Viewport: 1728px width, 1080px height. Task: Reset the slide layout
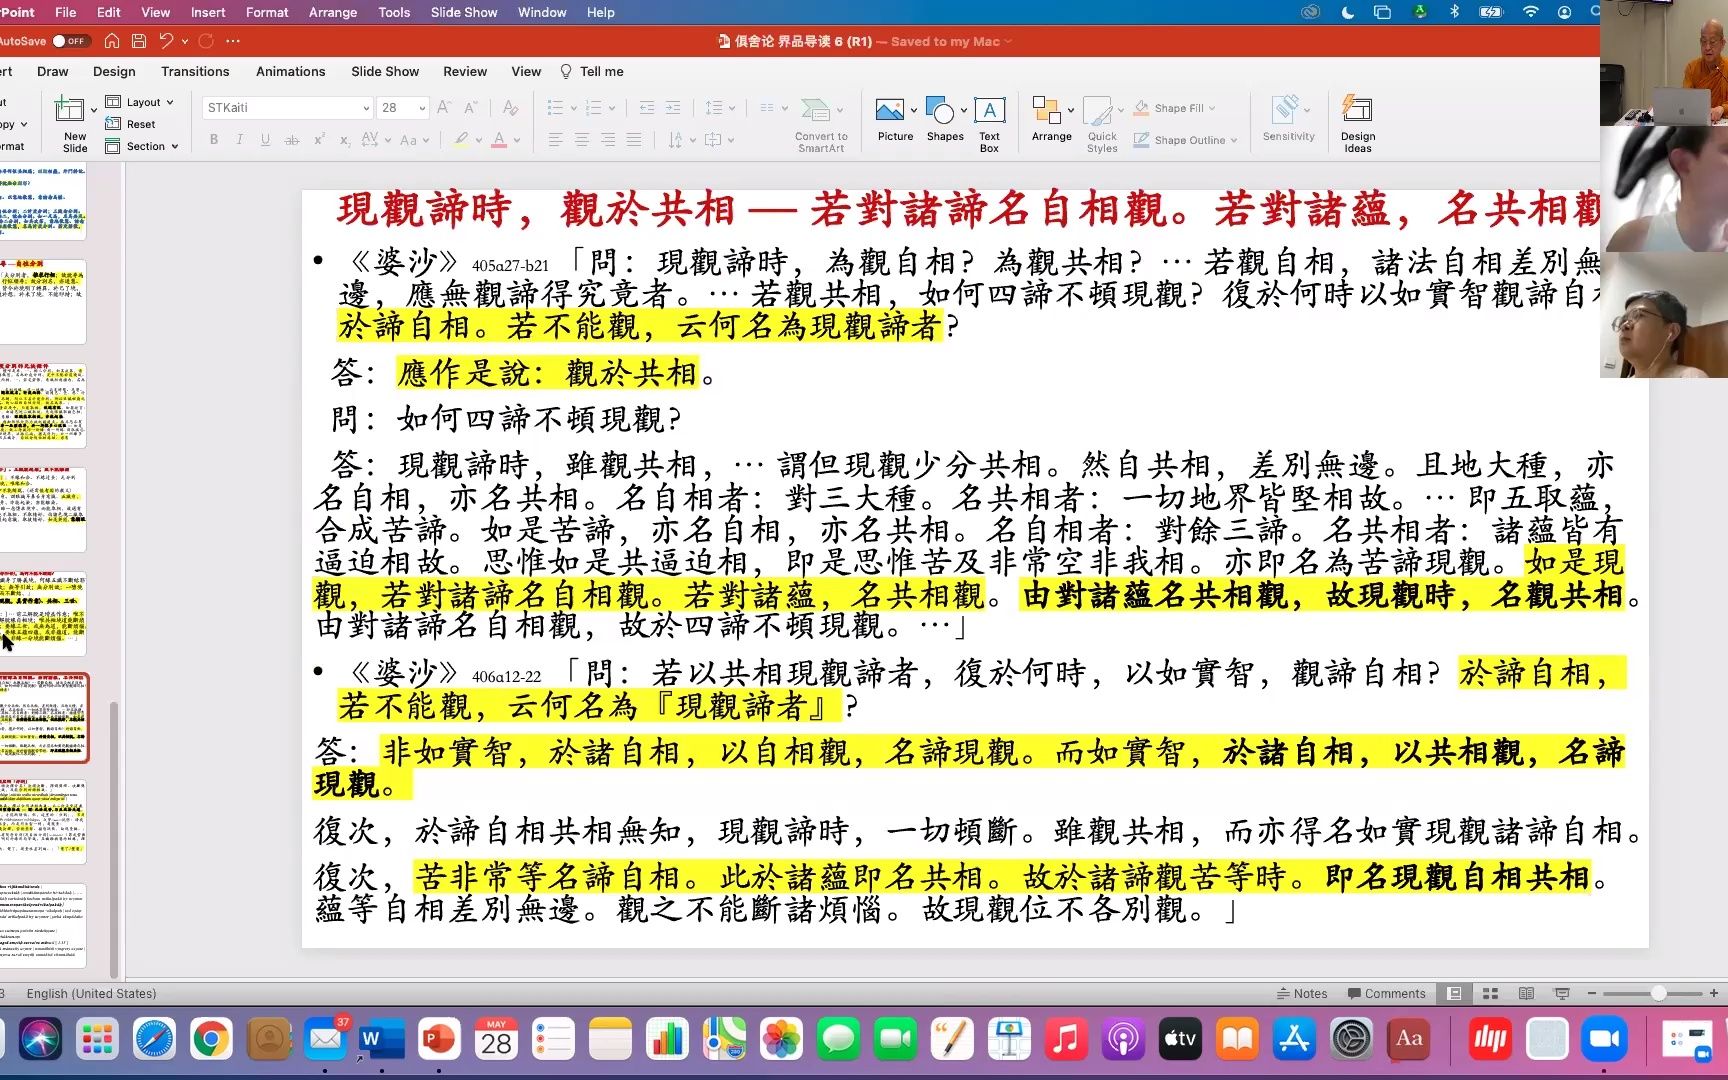click(131, 124)
